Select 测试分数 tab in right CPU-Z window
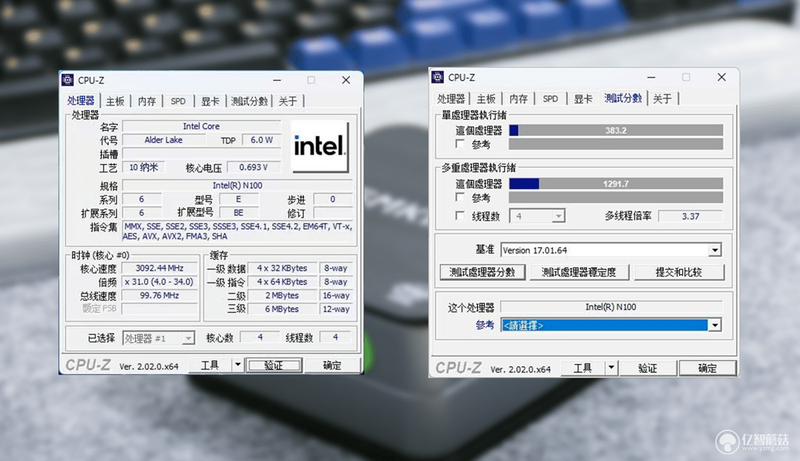Viewport: 800px width, 461px height. [623, 97]
